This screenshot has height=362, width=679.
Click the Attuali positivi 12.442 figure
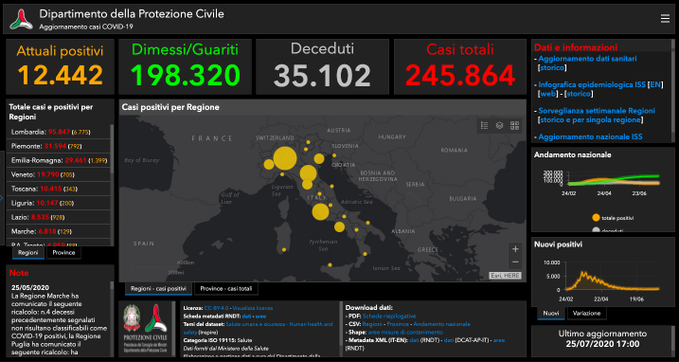(x=60, y=74)
